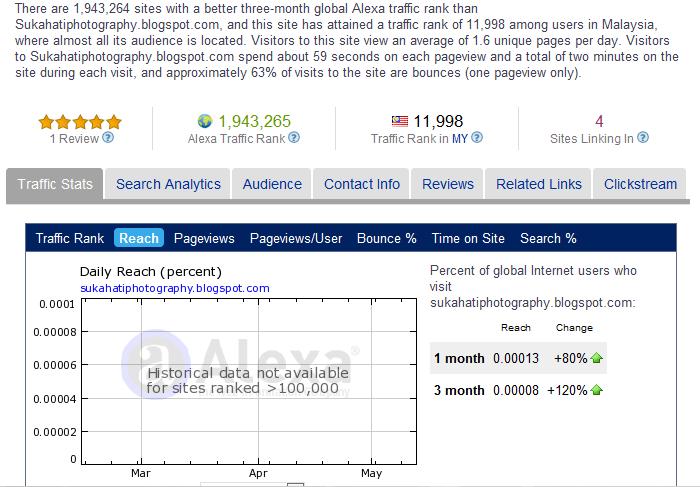The image size is (700, 487).
Task: Switch to the Clickstream tab
Action: pos(640,184)
